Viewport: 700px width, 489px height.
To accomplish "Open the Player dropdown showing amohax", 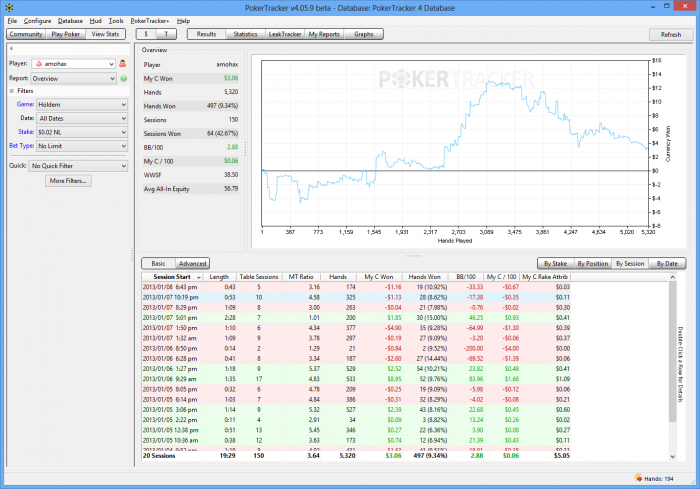I will tap(74, 64).
